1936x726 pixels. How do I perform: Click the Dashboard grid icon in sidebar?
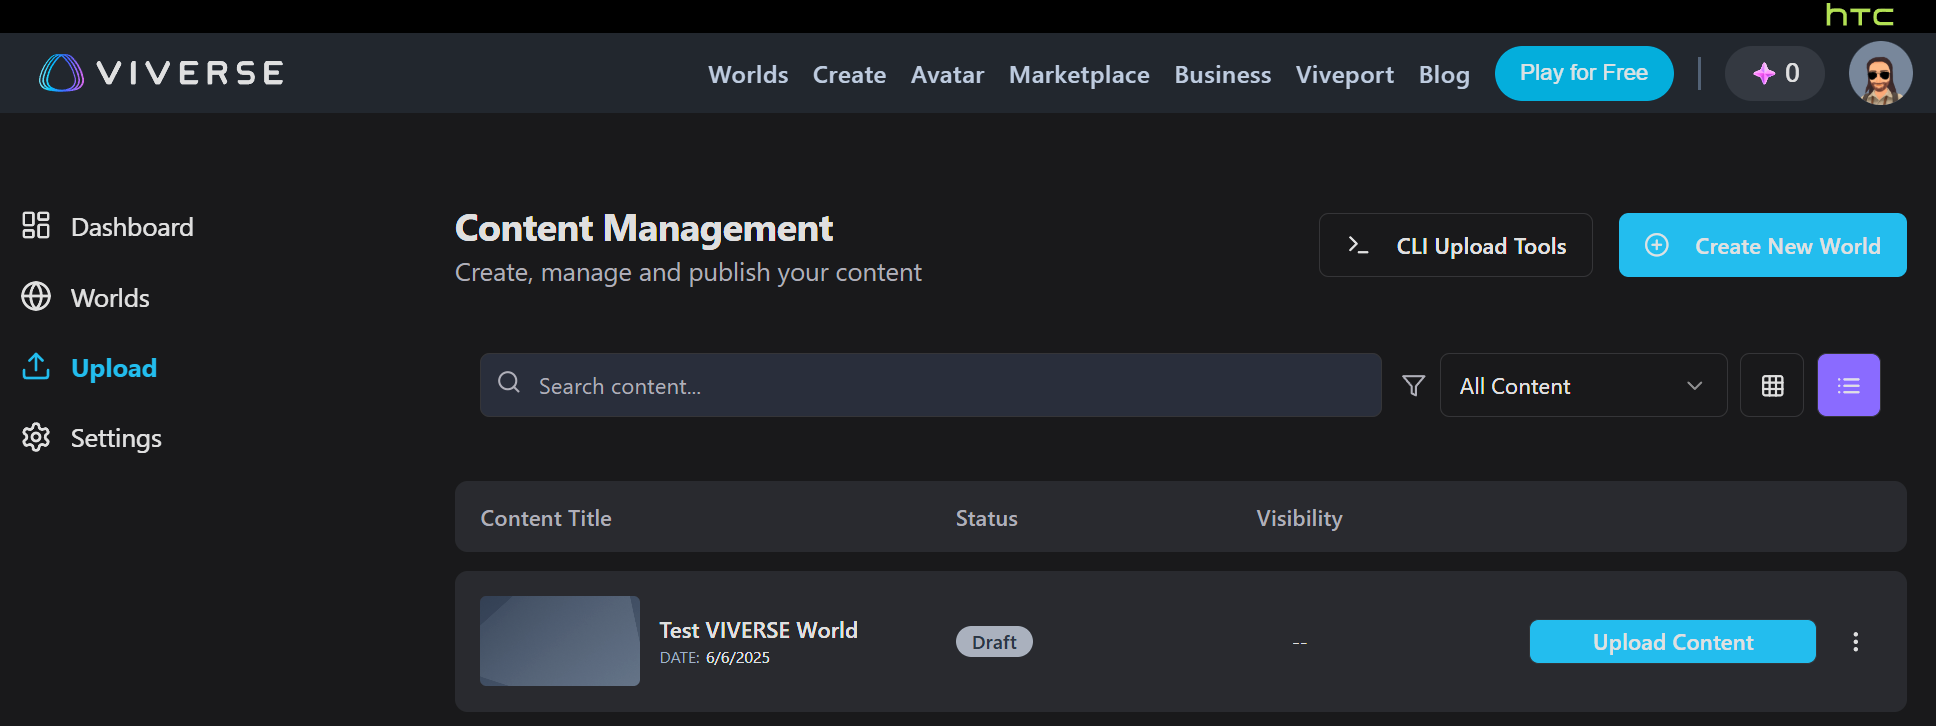36,226
